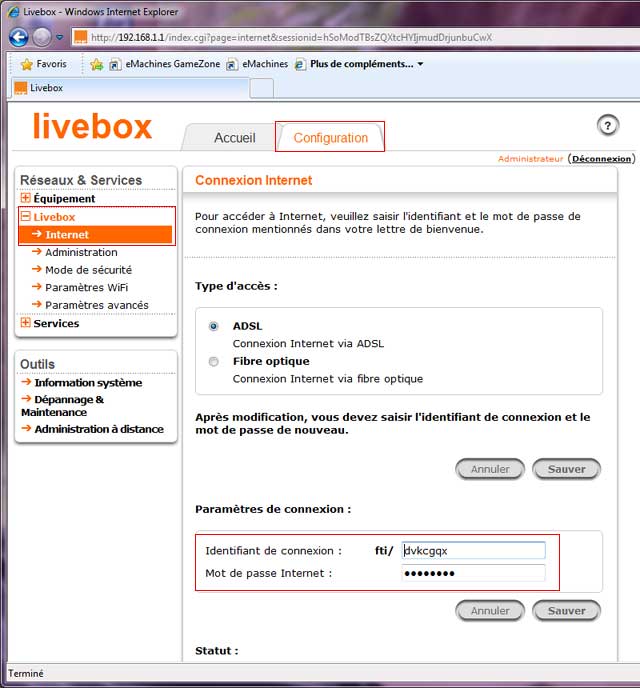
Task: Open Administration à distance tool
Action: (x=99, y=429)
